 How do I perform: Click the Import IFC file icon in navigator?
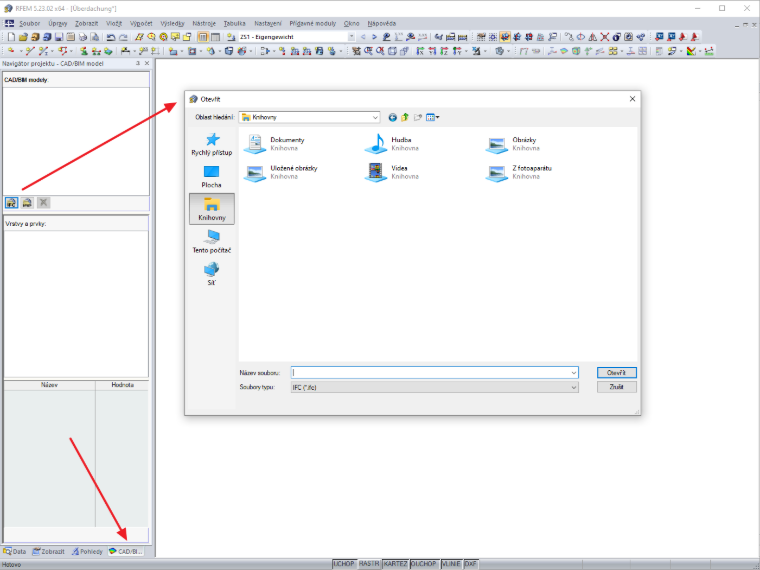[11, 203]
